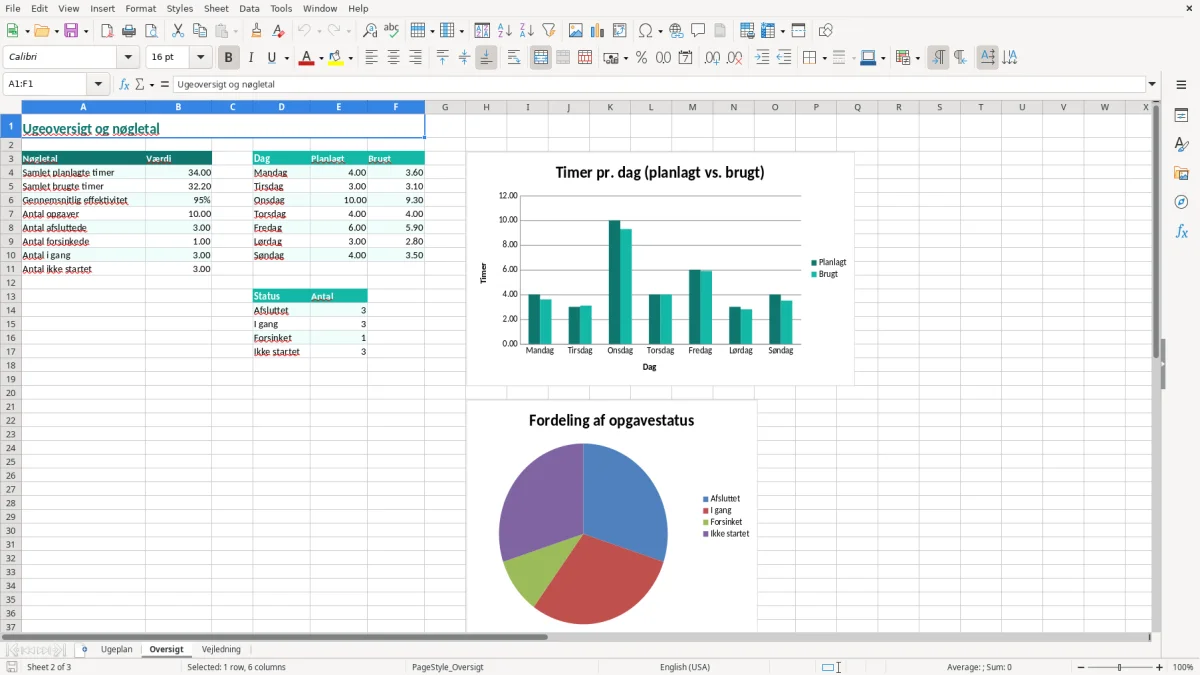Open the sidebar Functions fx icon

click(1181, 231)
